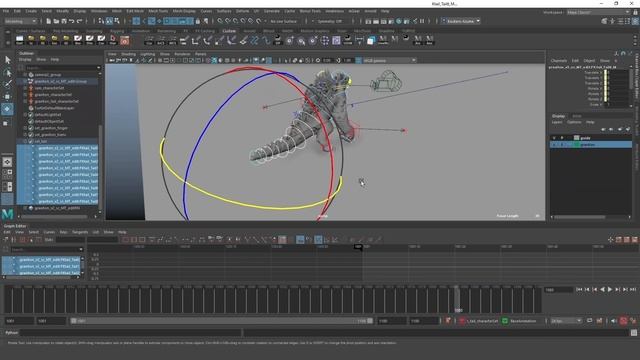Click the Save Scene icon
Screen dimensions: 640x360
[x=64, y=21]
